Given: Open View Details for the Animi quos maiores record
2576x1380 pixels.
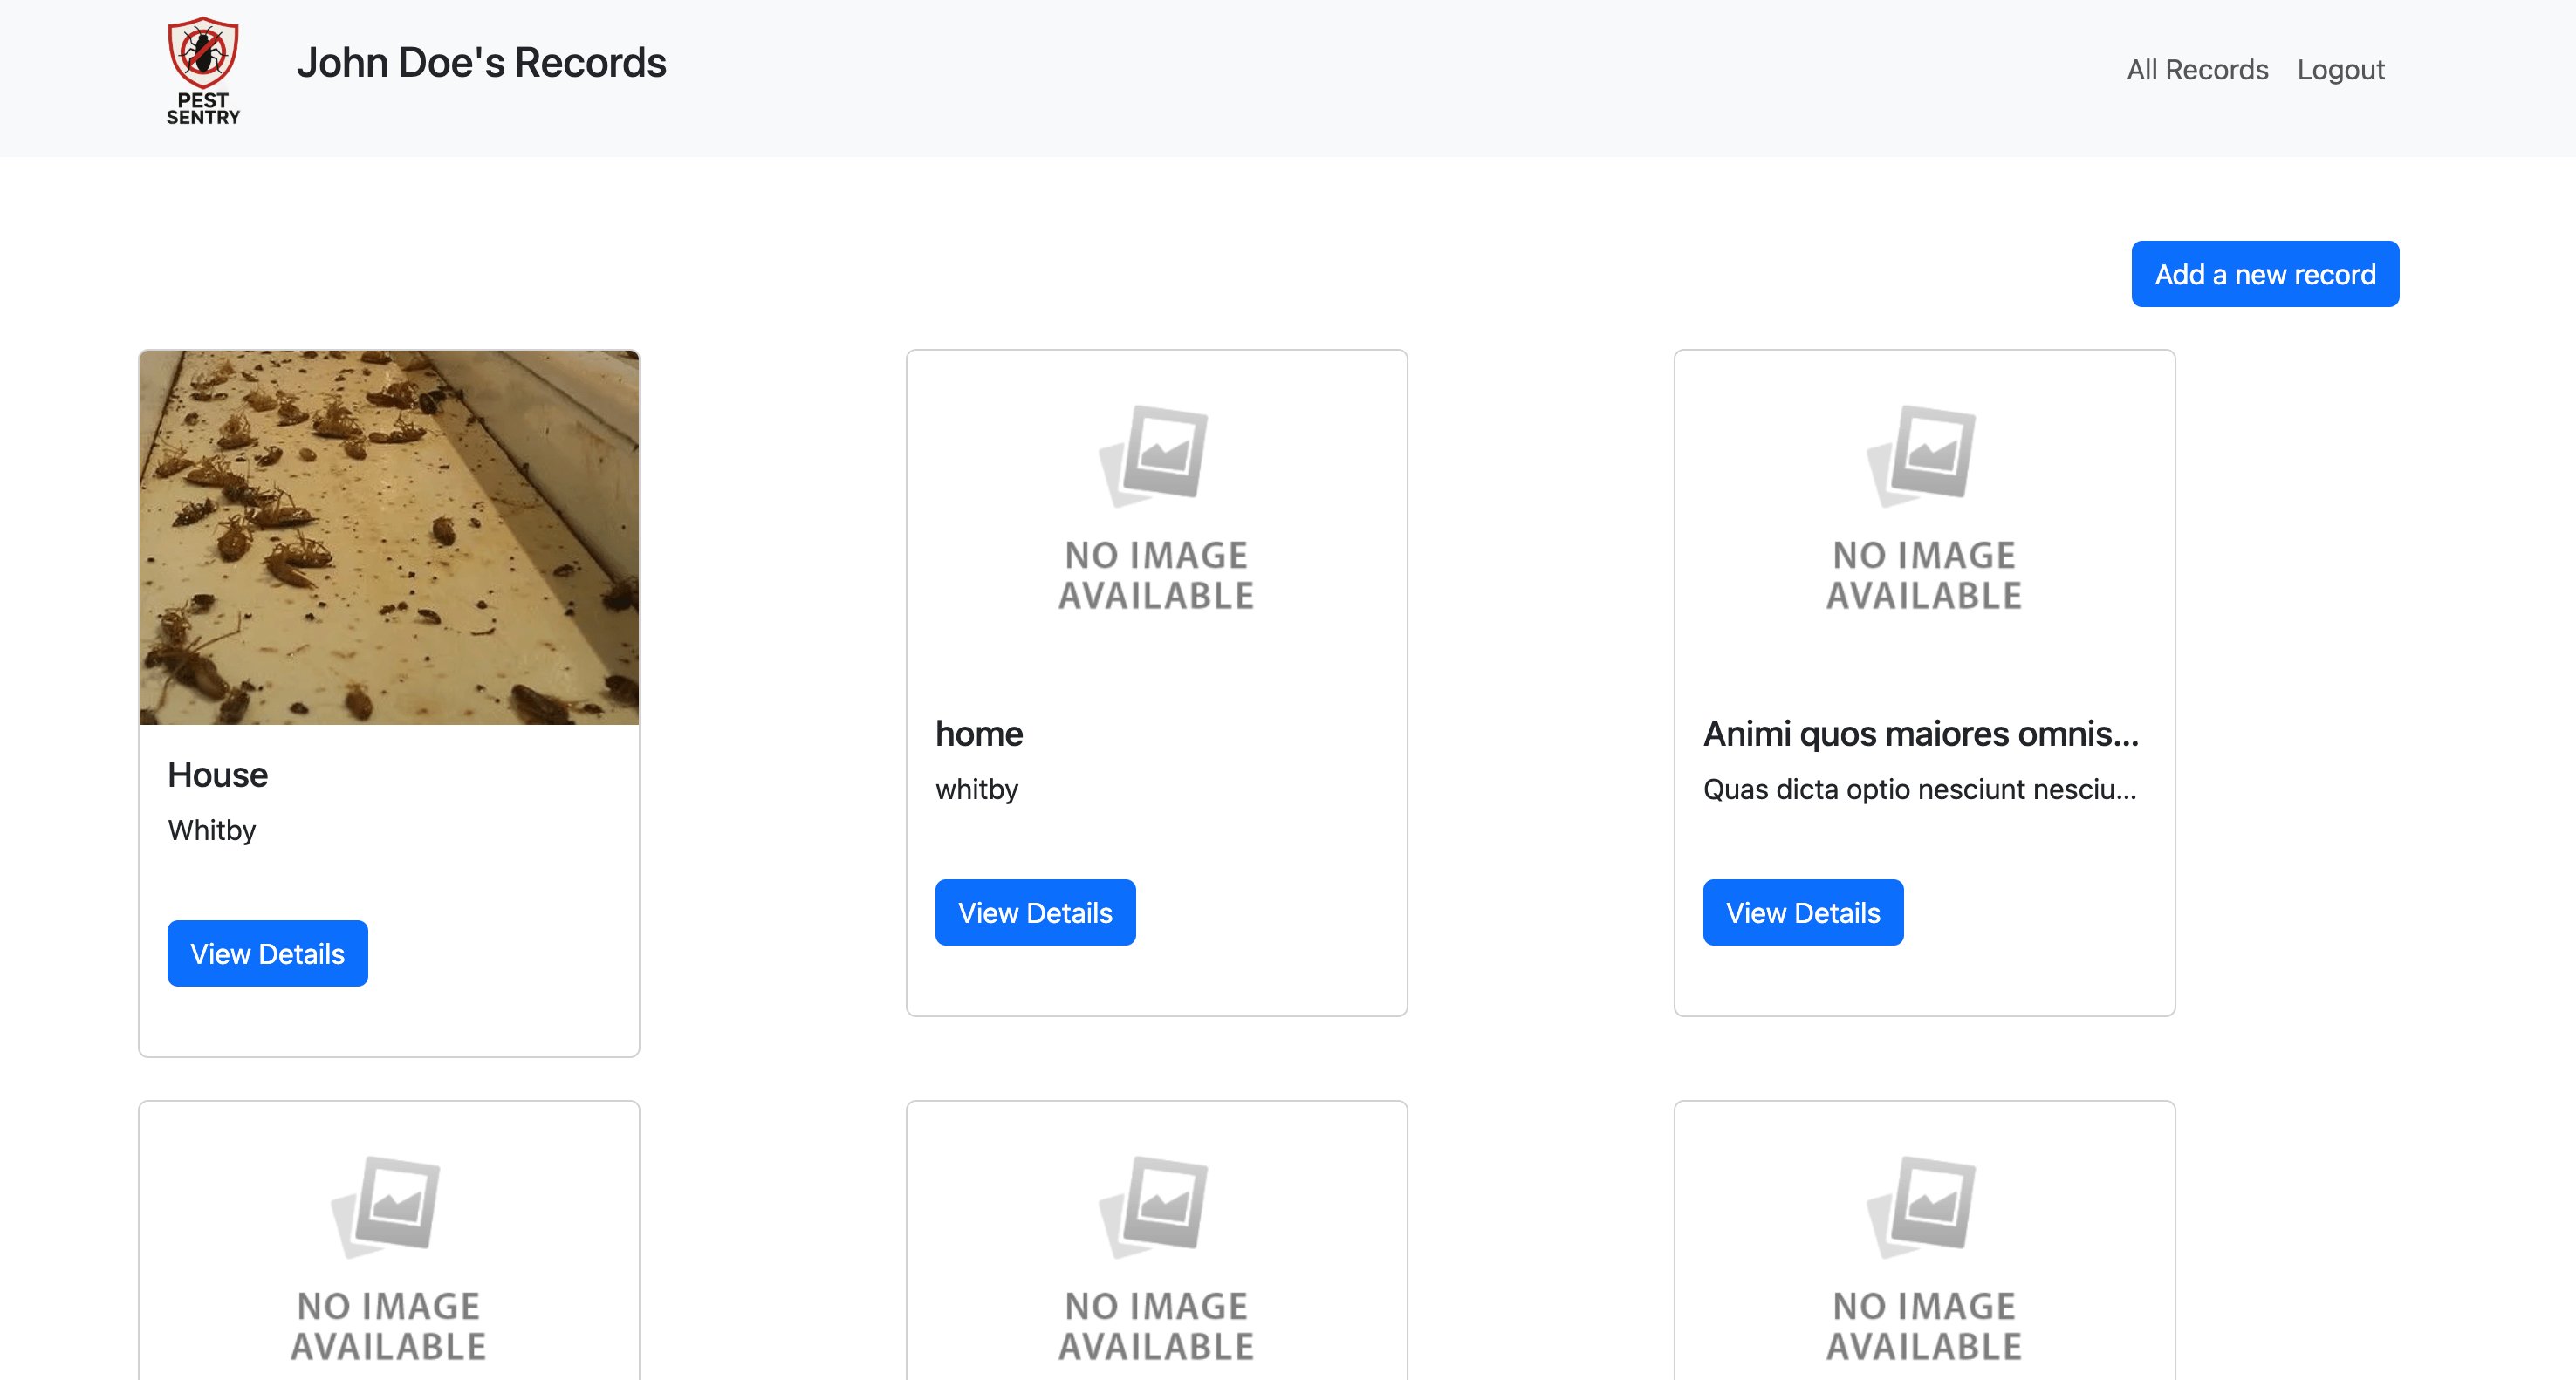Looking at the screenshot, I should click(x=1802, y=912).
